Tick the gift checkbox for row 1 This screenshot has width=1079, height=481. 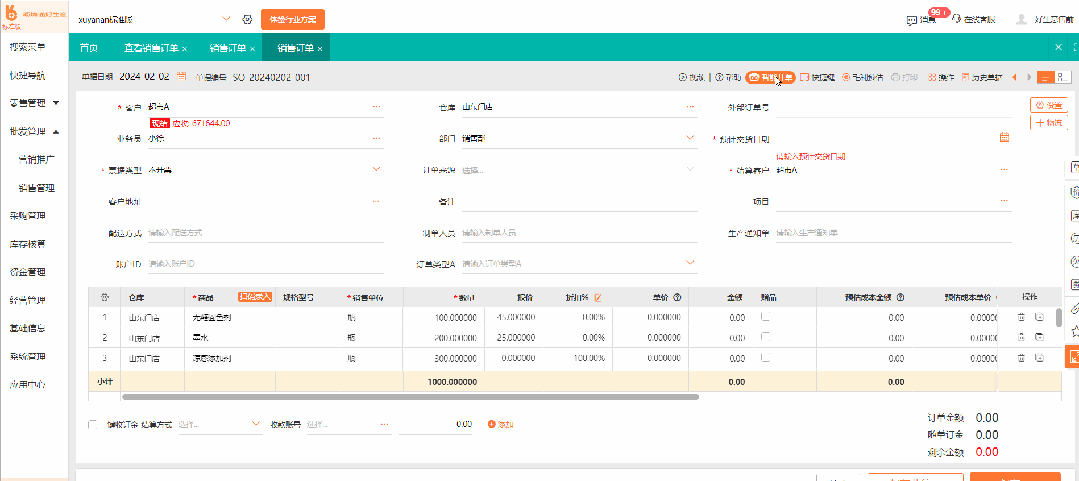pos(765,317)
